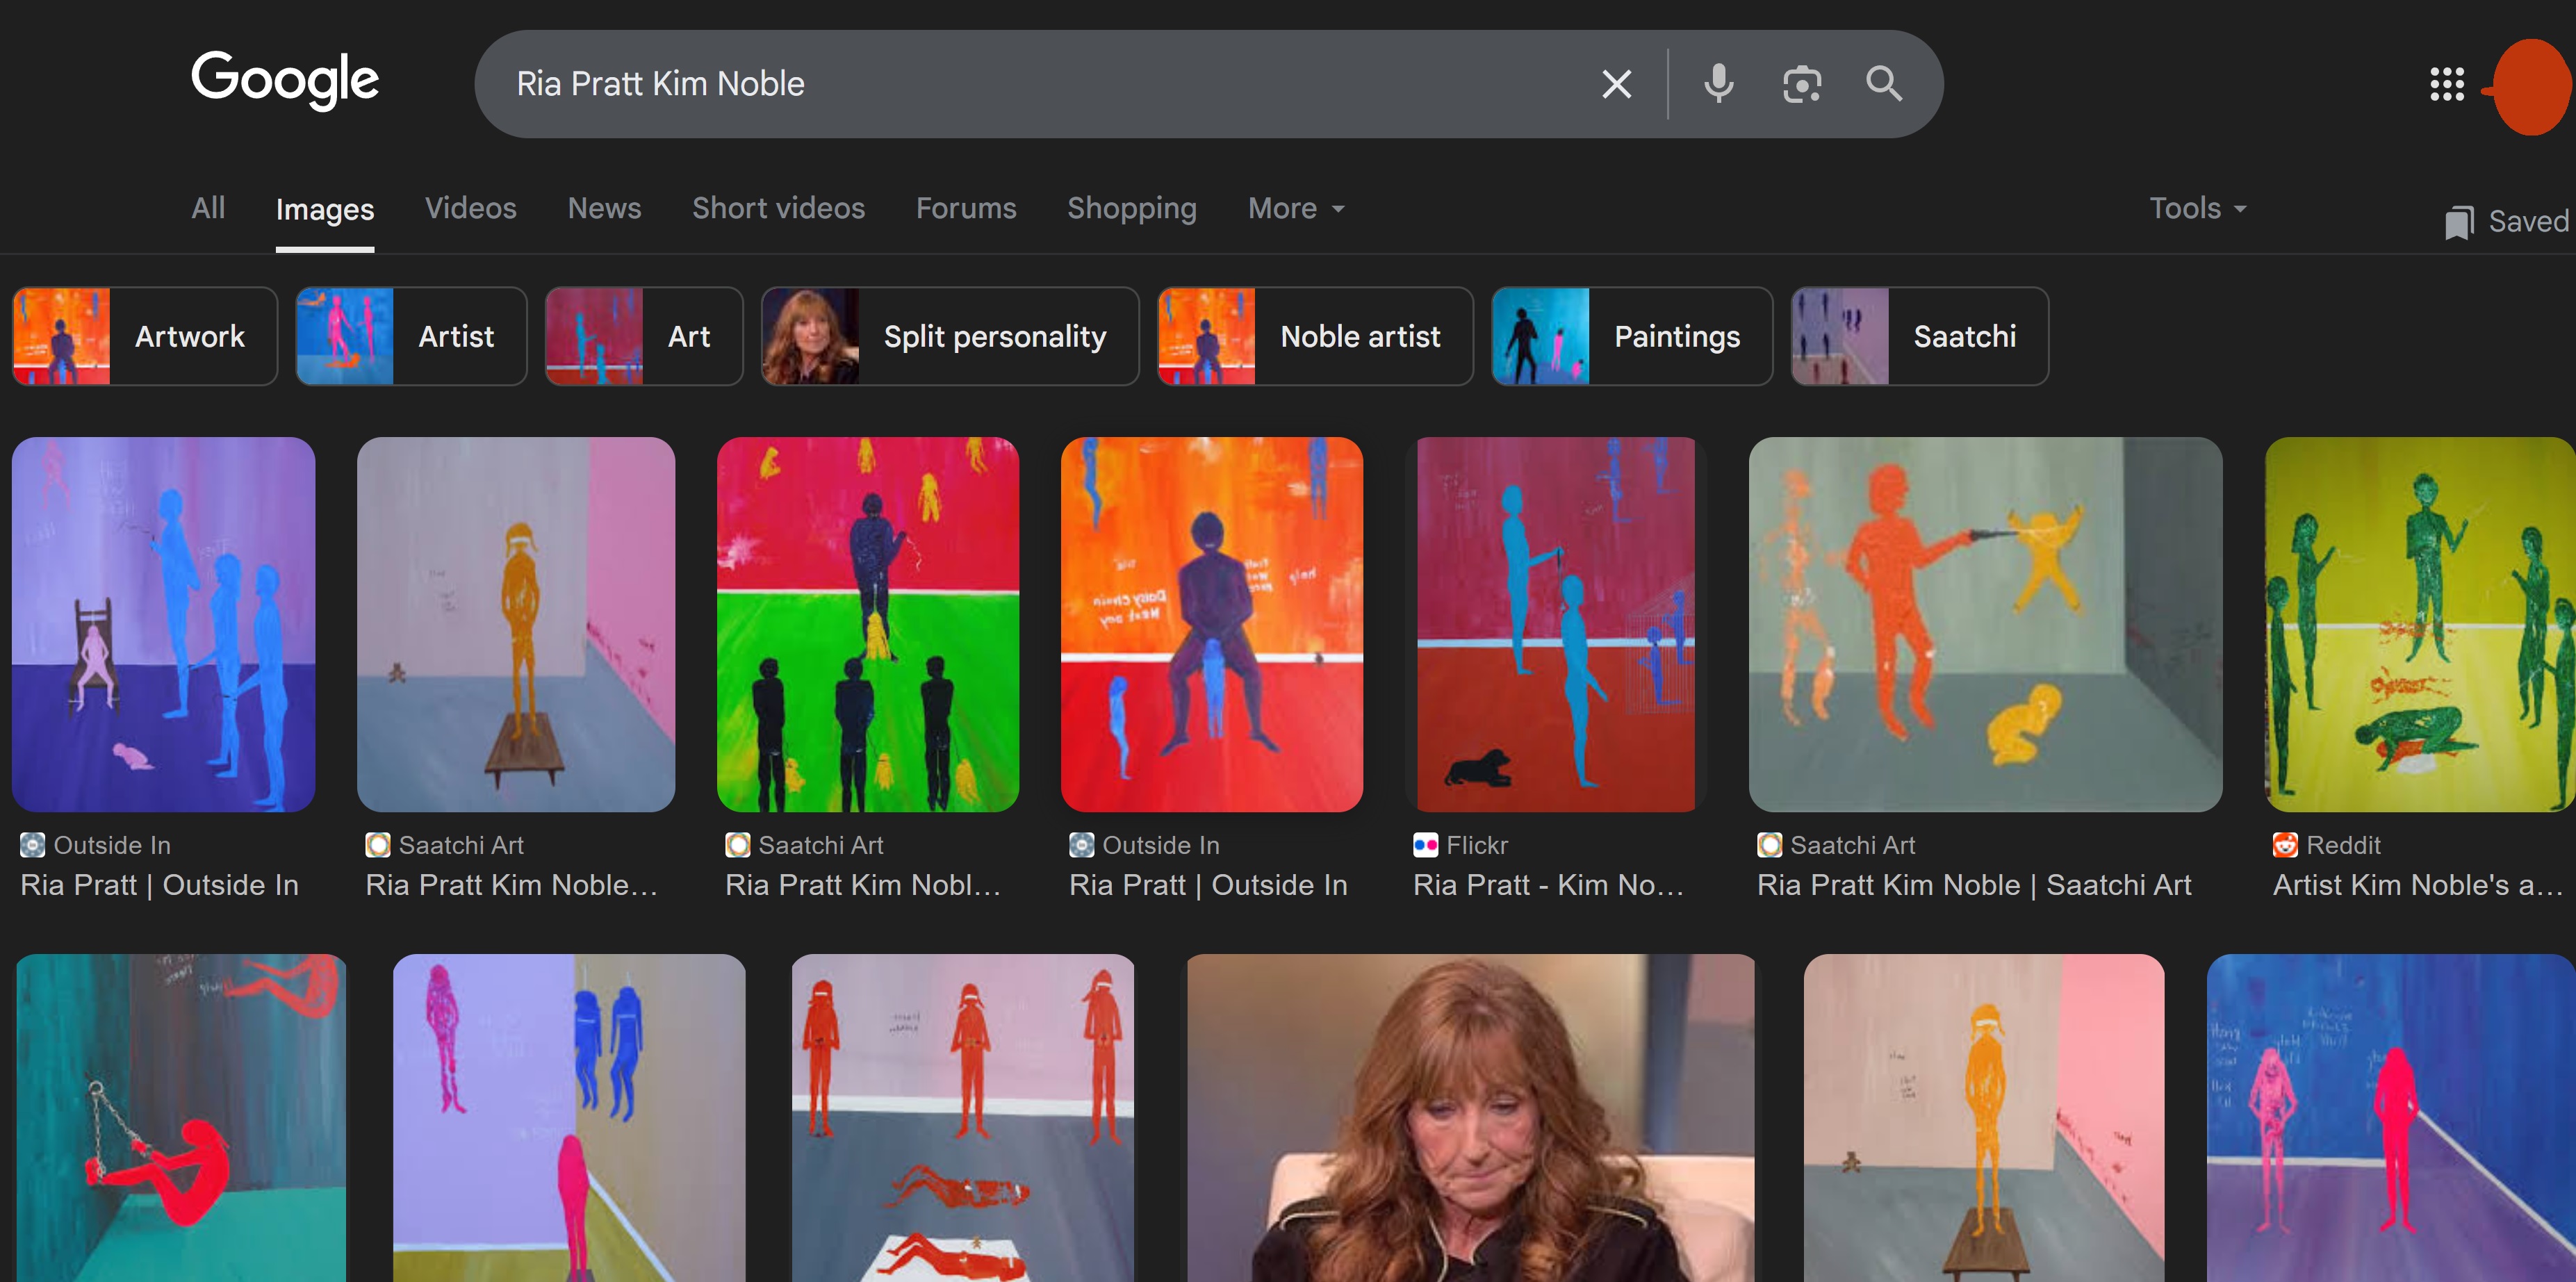Screen dimensions: 2576x1282
Task: Click the Outside In favicon under the orange painting
Action: [x=1082, y=845]
